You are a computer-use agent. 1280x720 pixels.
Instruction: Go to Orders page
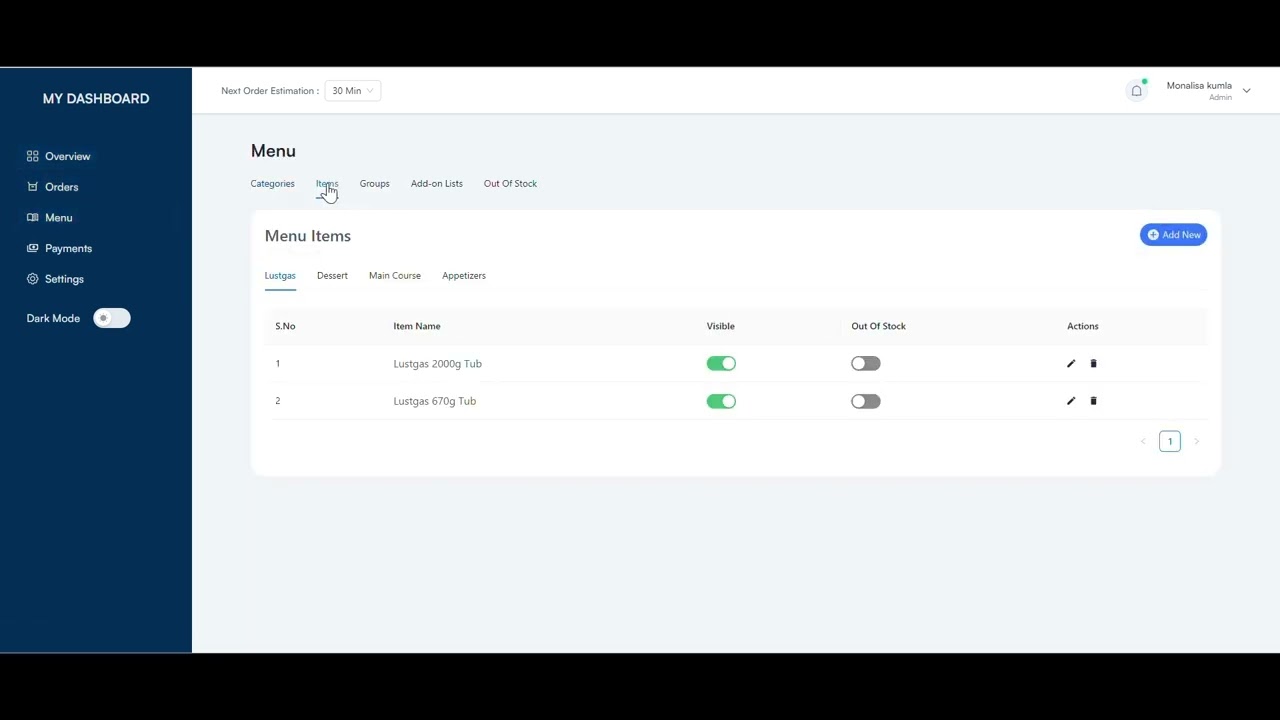(61, 187)
